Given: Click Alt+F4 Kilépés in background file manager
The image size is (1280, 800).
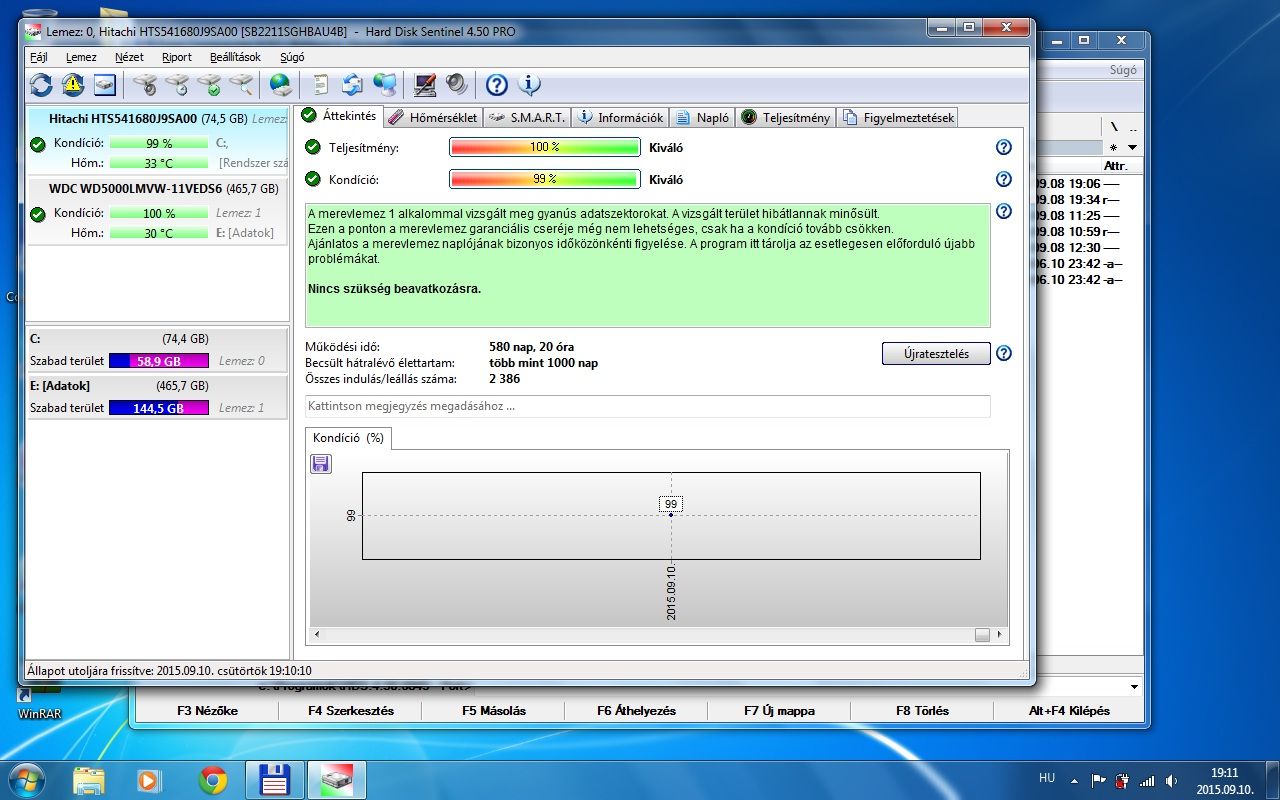Looking at the screenshot, I should click(1069, 711).
